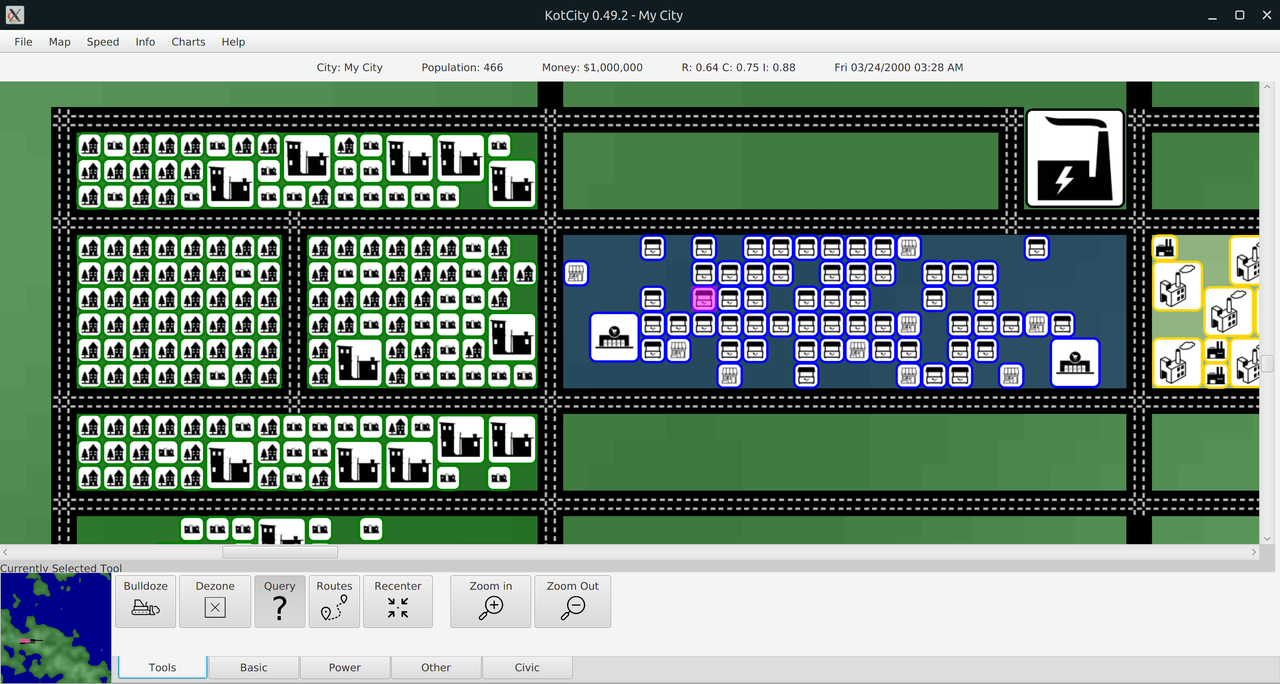Image resolution: width=1280 pixels, height=684 pixels.
Task: Open the Help menu
Action: pos(233,42)
